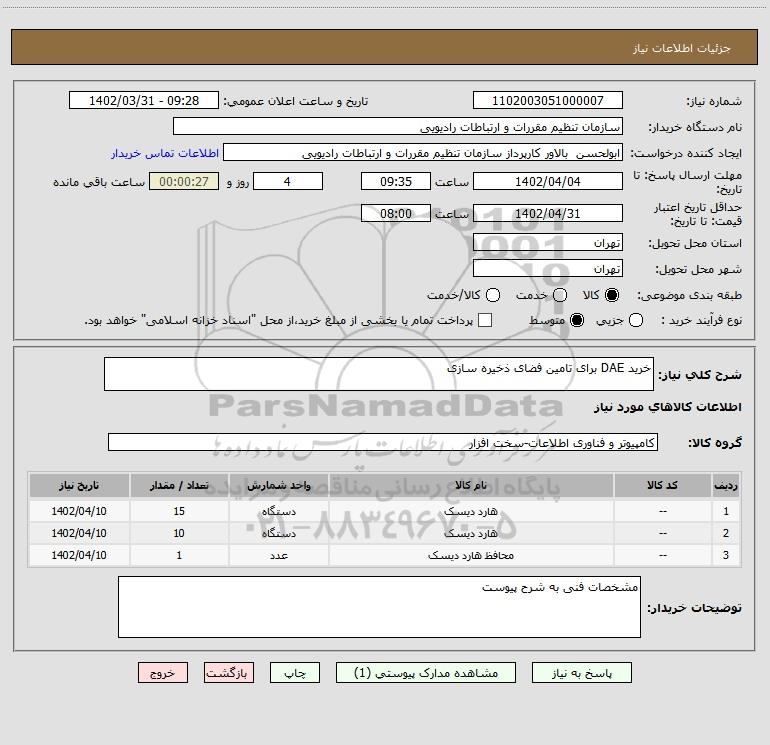This screenshot has height=745, width=770.
Task: Click the تعداد / مقدار column header
Action: tap(179, 485)
